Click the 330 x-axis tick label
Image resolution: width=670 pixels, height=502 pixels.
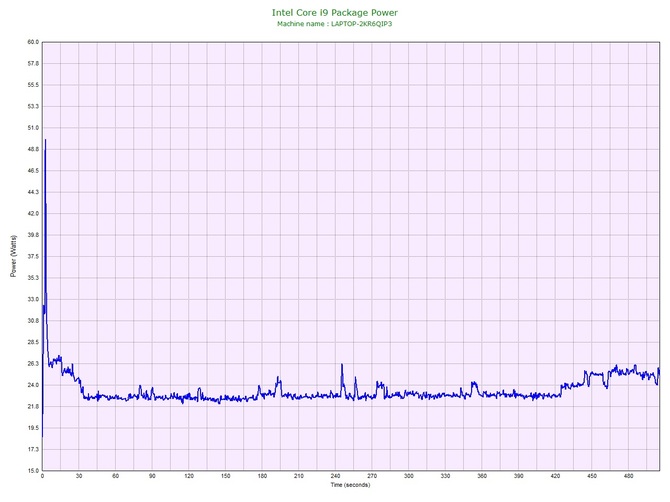click(x=445, y=476)
